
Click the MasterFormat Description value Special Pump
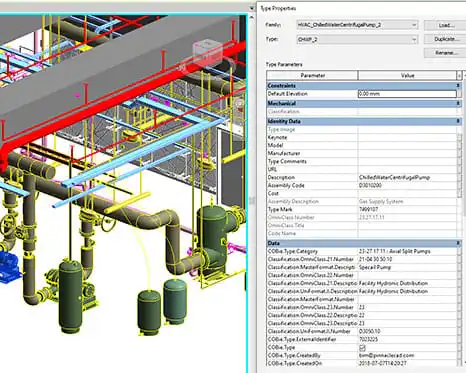pyautogui.click(x=375, y=267)
